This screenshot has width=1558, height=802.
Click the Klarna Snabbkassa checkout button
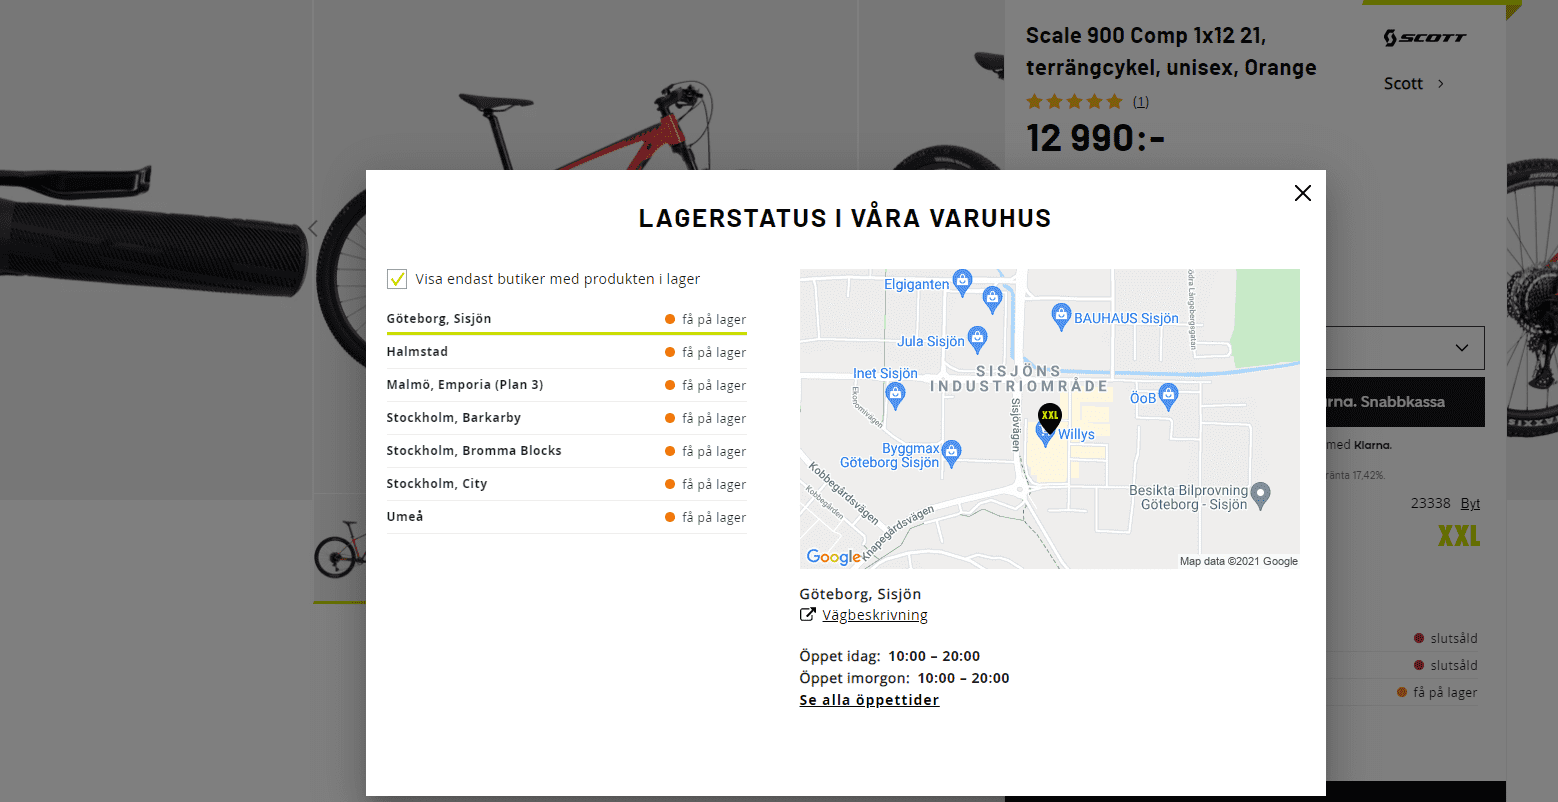[x=1405, y=402]
